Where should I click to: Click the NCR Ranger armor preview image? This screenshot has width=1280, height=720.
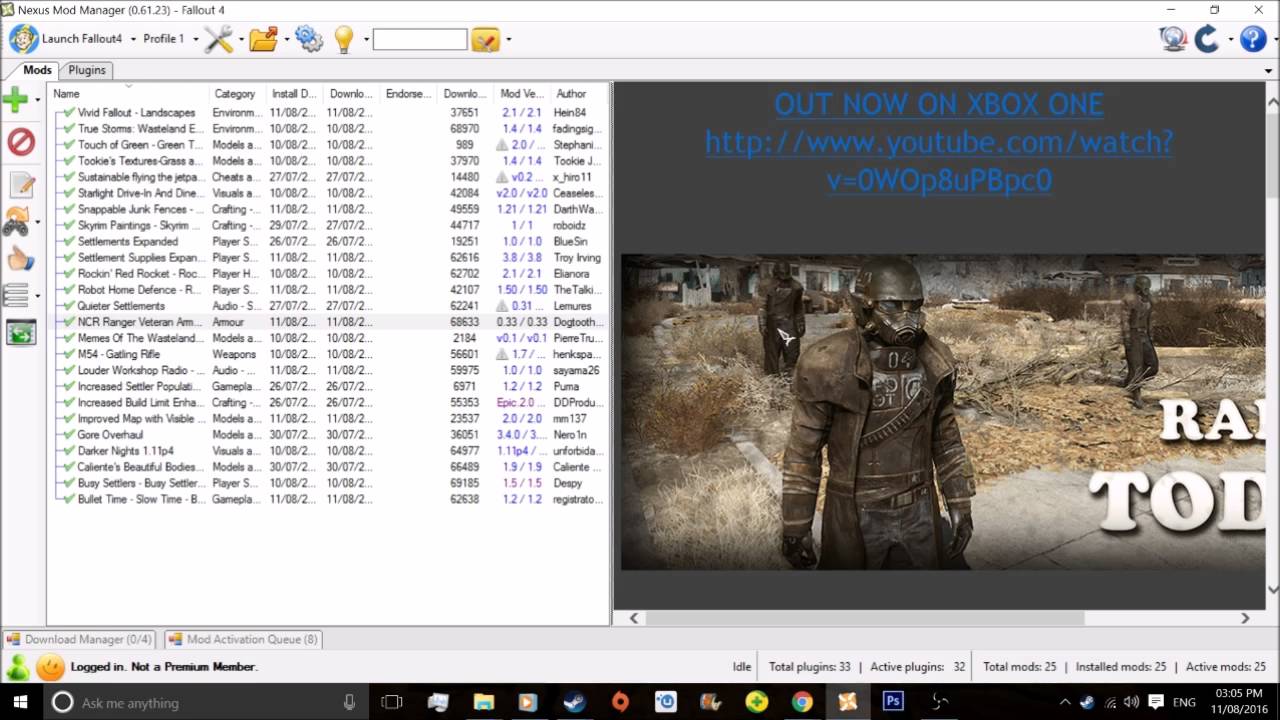click(942, 412)
